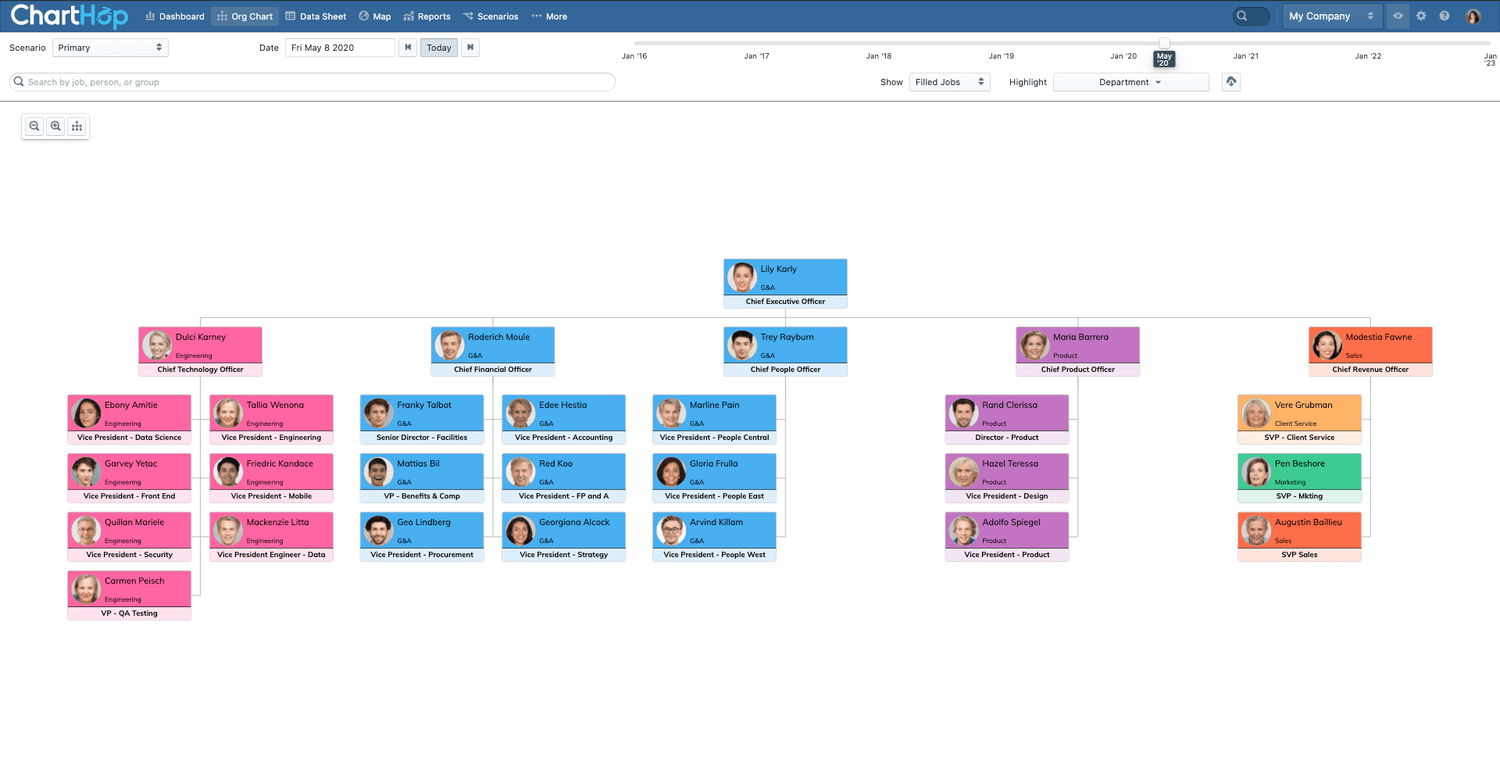Open help with the question mark icon

pyautogui.click(x=1445, y=16)
